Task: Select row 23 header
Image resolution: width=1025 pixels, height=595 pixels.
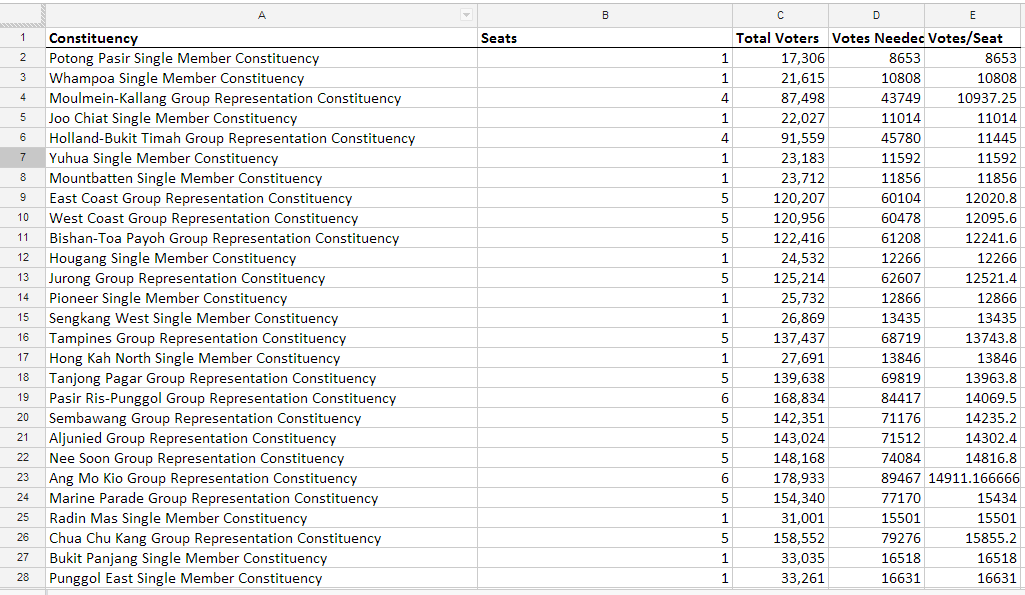Action: coord(22,478)
